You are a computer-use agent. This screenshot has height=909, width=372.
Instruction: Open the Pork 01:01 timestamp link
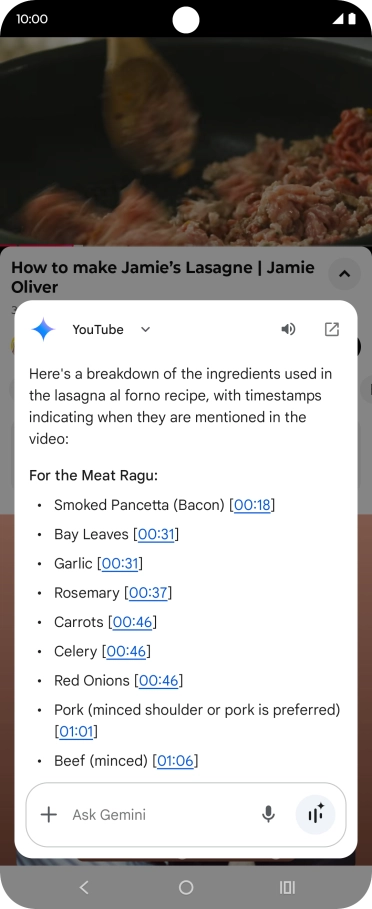pyautogui.click(x=76, y=732)
